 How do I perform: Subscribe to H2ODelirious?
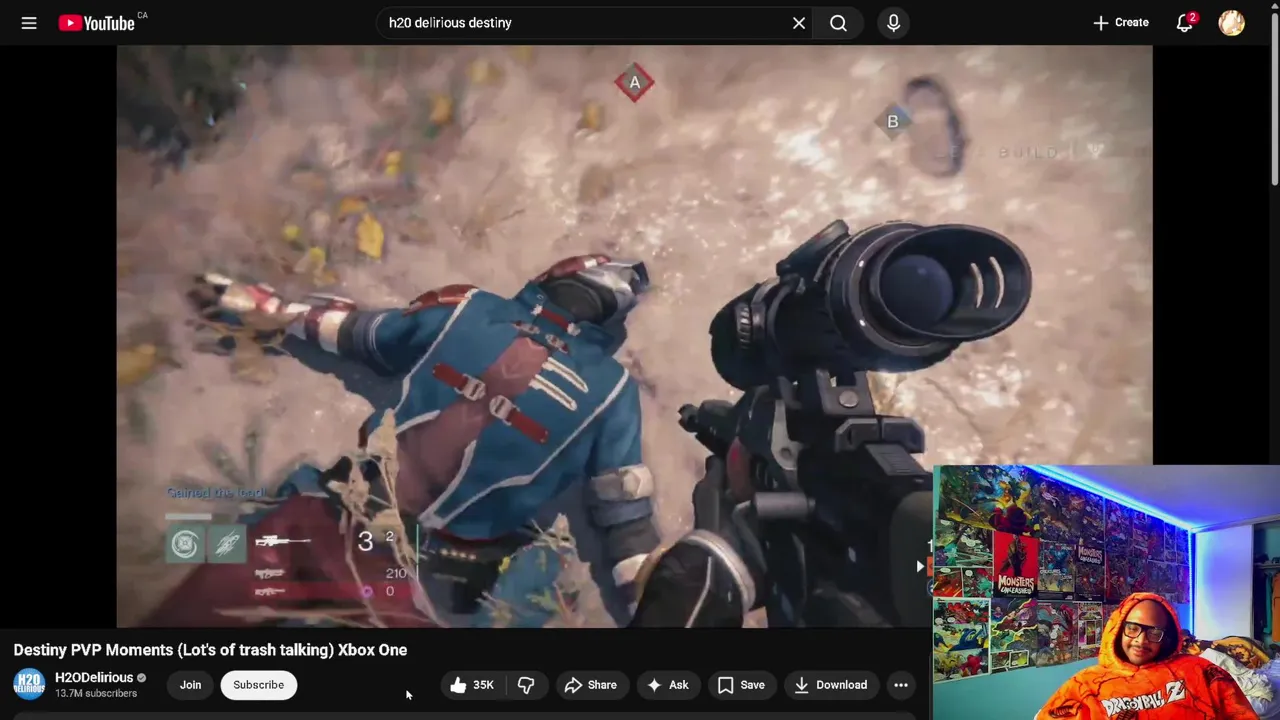click(258, 685)
